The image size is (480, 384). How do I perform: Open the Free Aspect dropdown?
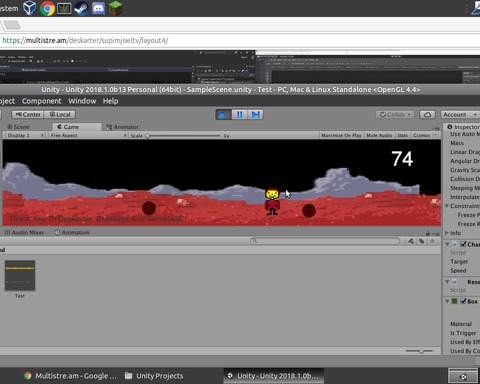(x=88, y=135)
